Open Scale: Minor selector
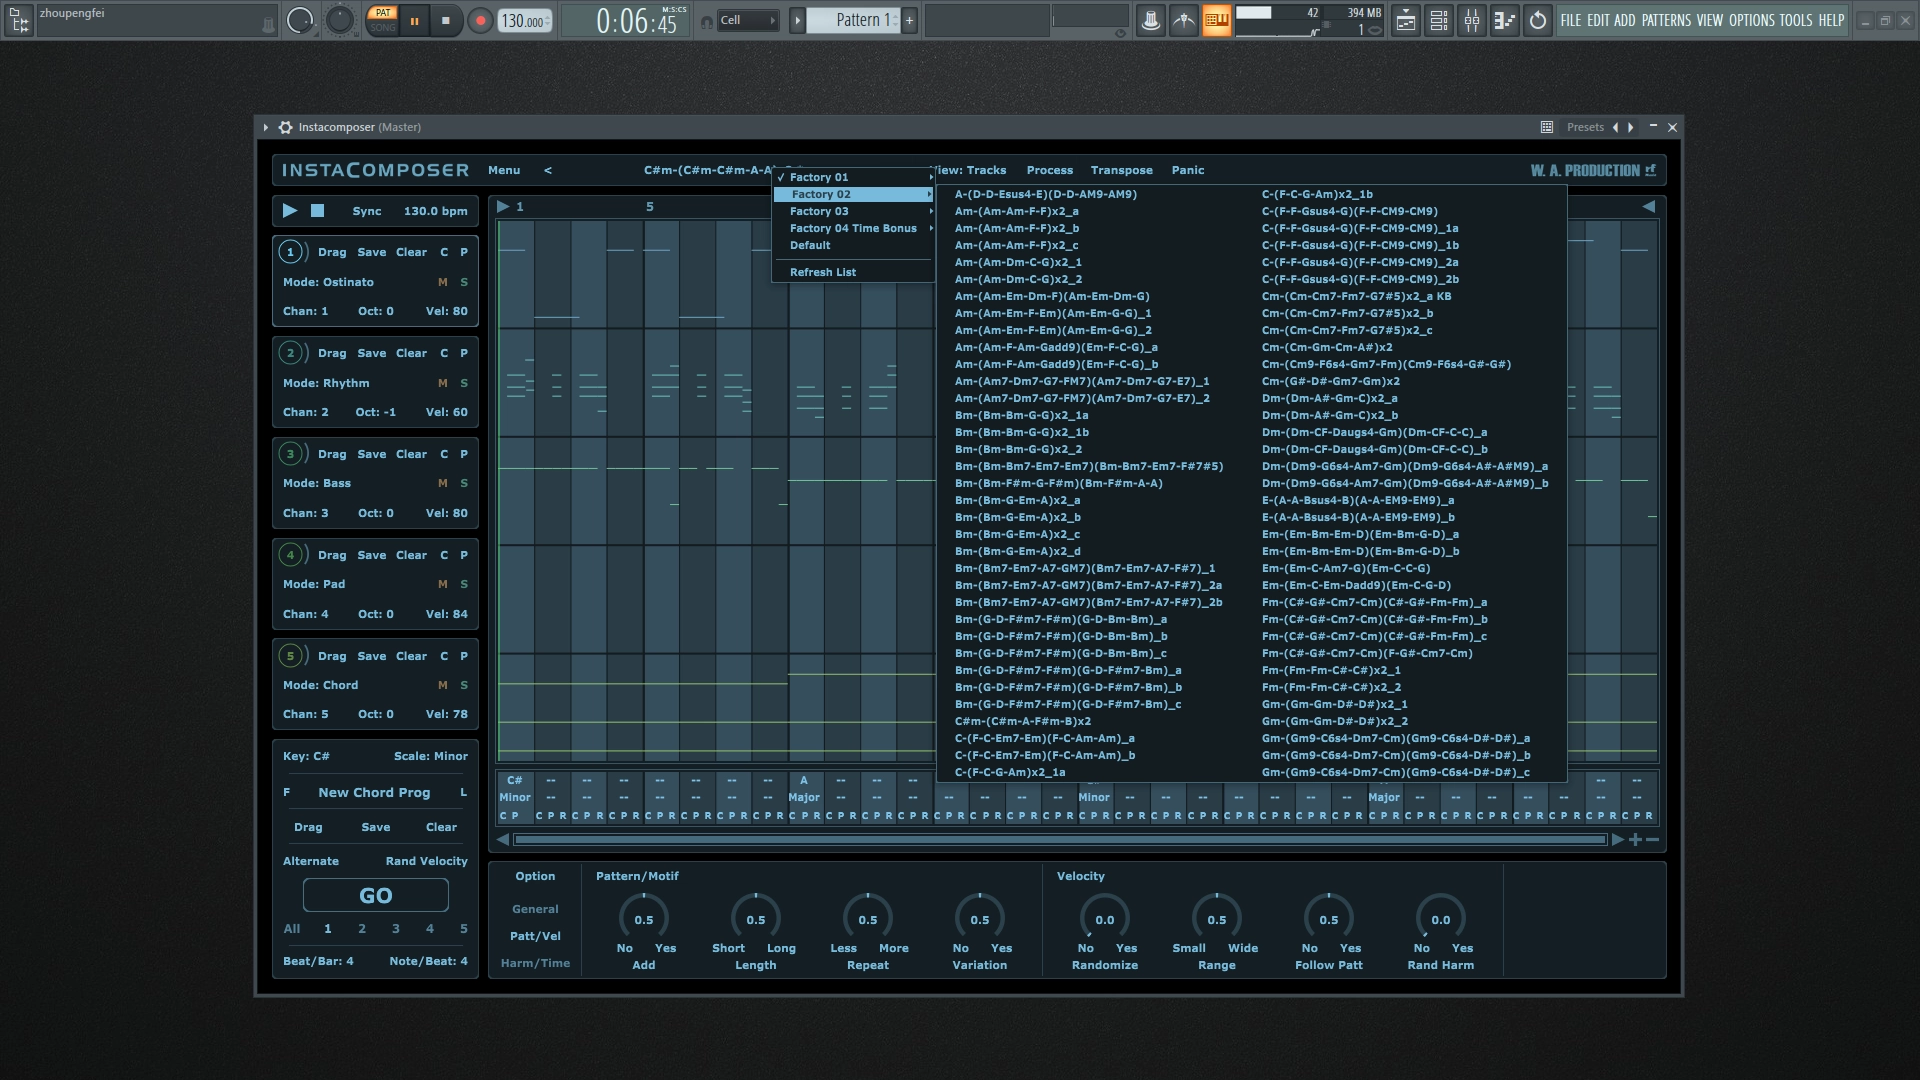 (x=431, y=756)
